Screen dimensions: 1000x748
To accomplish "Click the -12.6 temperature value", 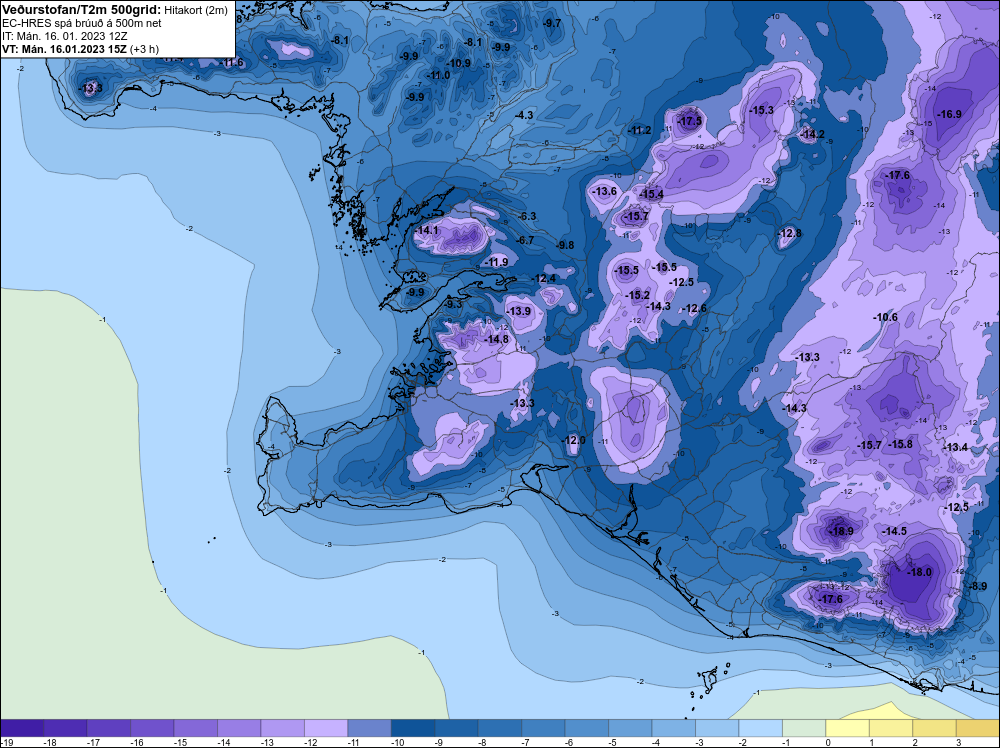I will (695, 309).
